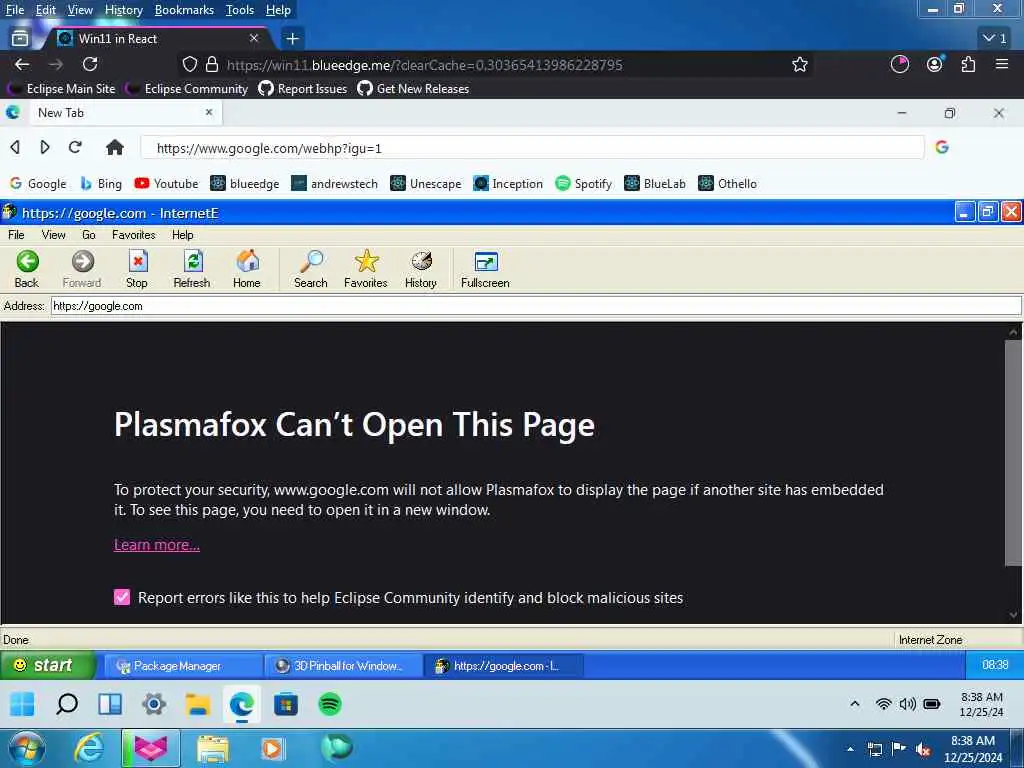The width and height of the screenshot is (1024, 768).
Task: Open the Windows 11 Start button
Action: (x=22, y=704)
